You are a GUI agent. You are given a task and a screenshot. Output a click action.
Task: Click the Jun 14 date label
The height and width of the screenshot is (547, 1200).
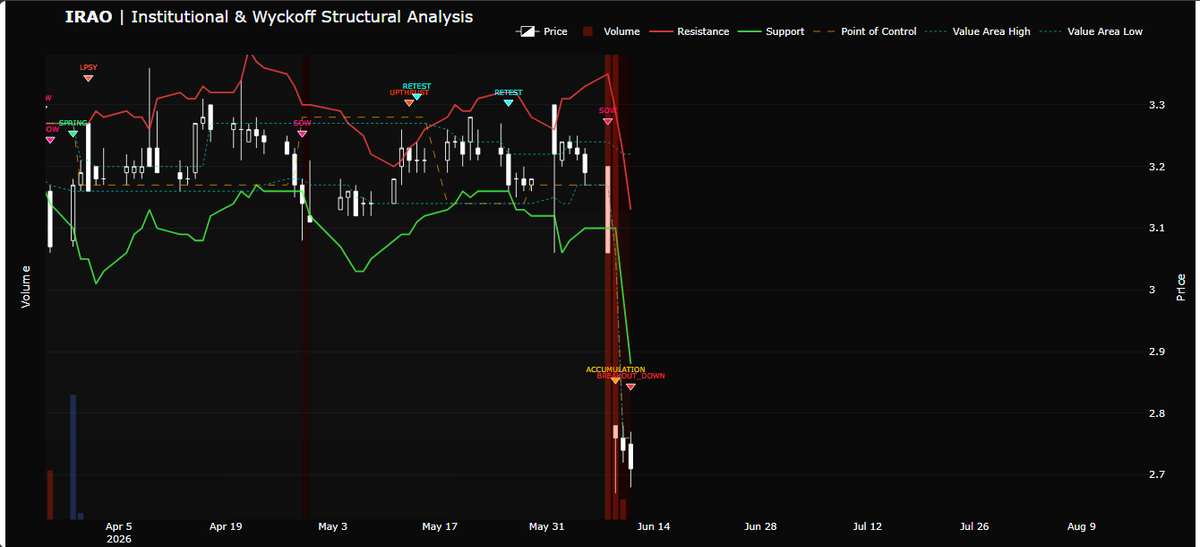coord(653,526)
